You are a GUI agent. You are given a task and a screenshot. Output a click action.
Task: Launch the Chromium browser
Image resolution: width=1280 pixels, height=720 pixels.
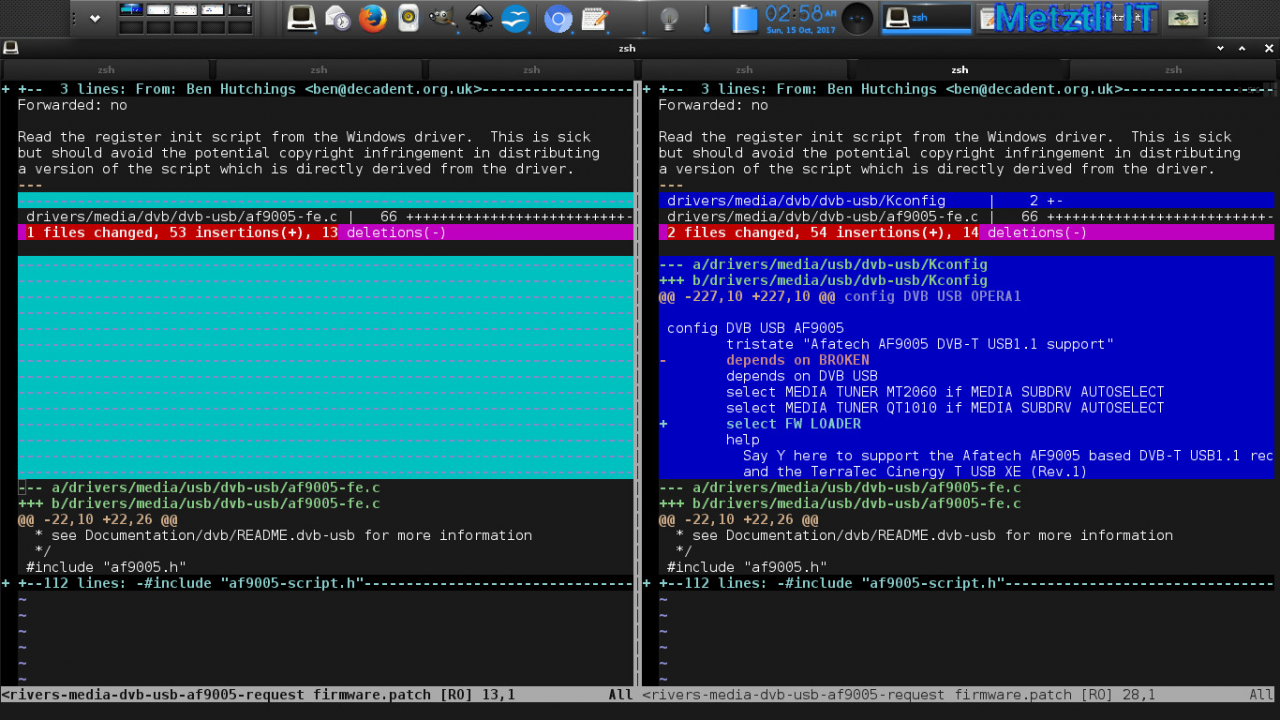click(558, 18)
